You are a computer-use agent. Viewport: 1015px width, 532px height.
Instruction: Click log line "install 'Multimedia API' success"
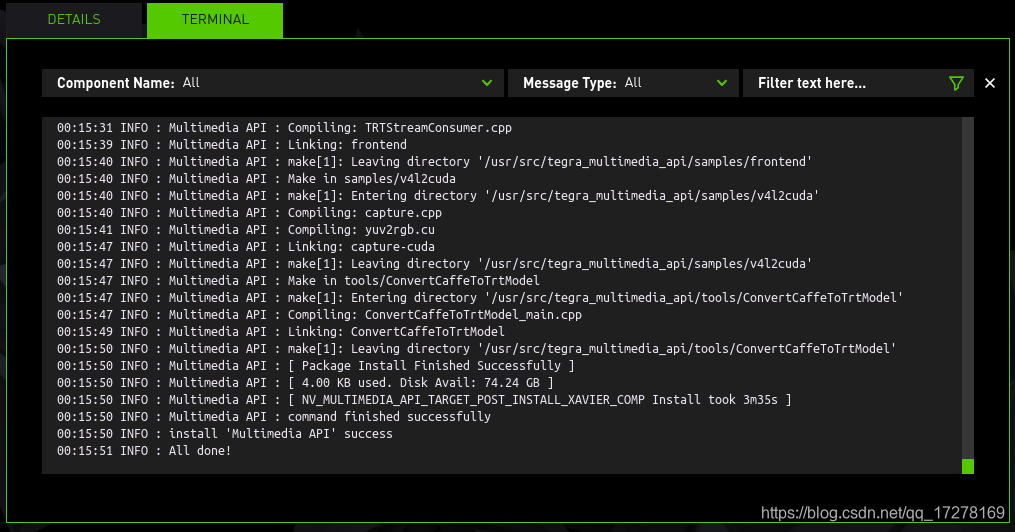pyautogui.click(x=225, y=434)
